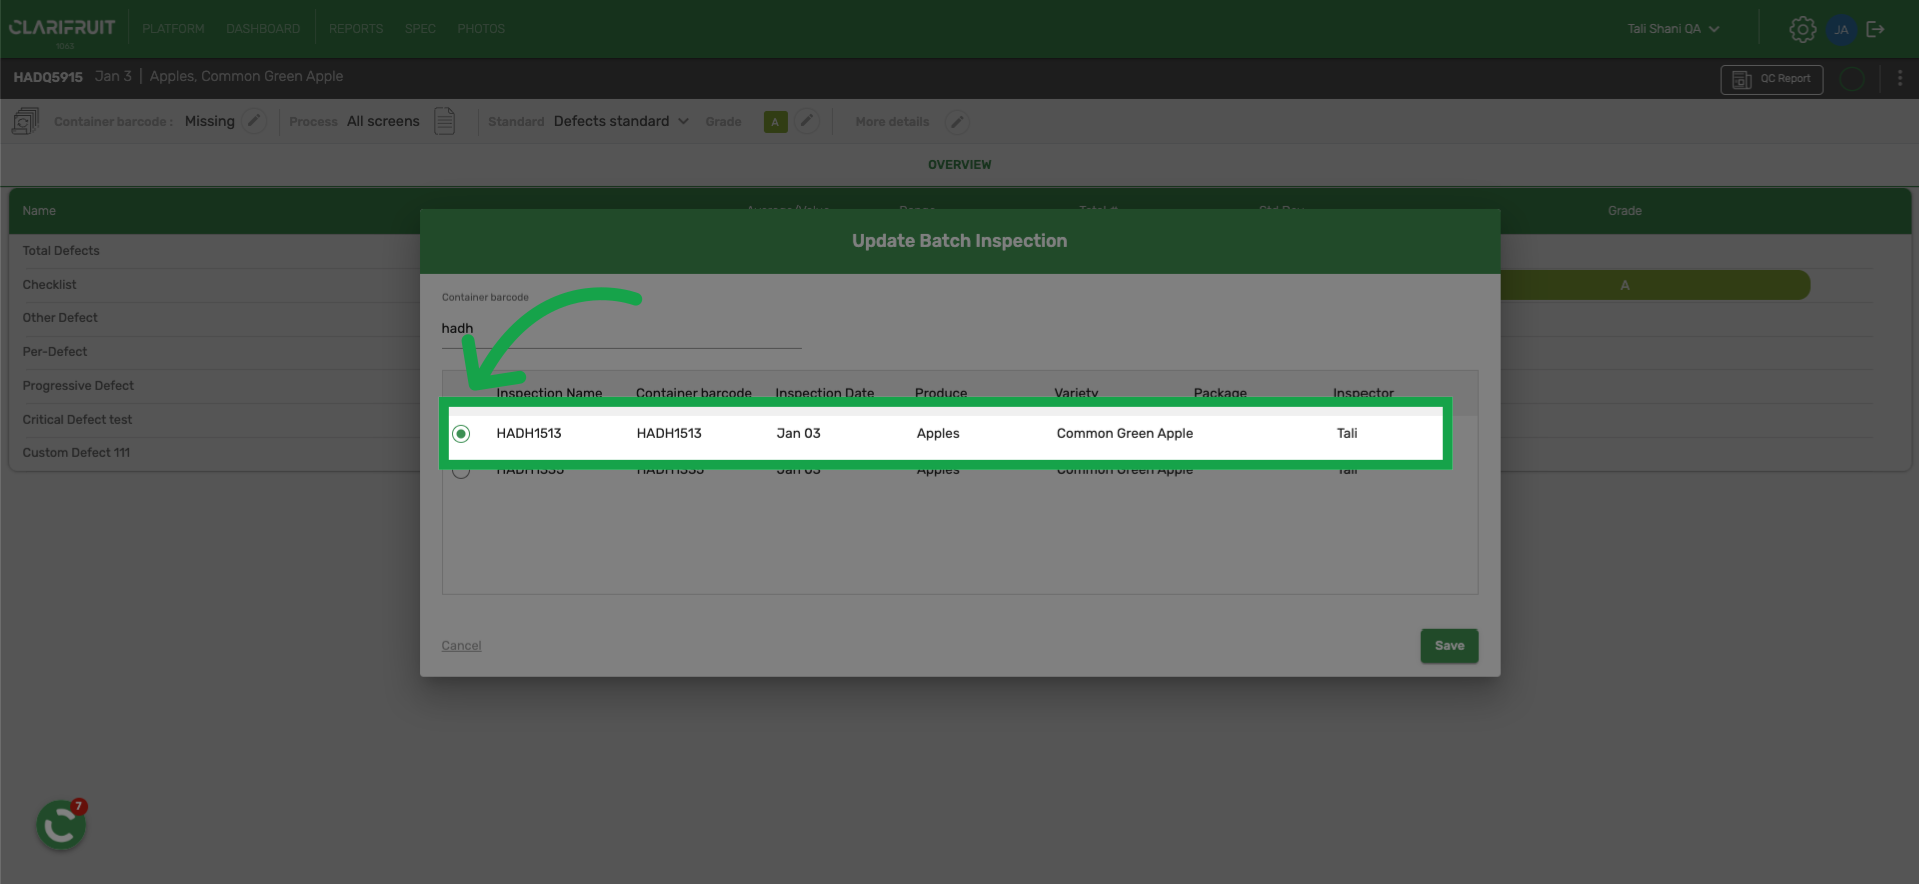Open the Platform menu
The height and width of the screenshot is (884, 1919).
click(x=173, y=29)
